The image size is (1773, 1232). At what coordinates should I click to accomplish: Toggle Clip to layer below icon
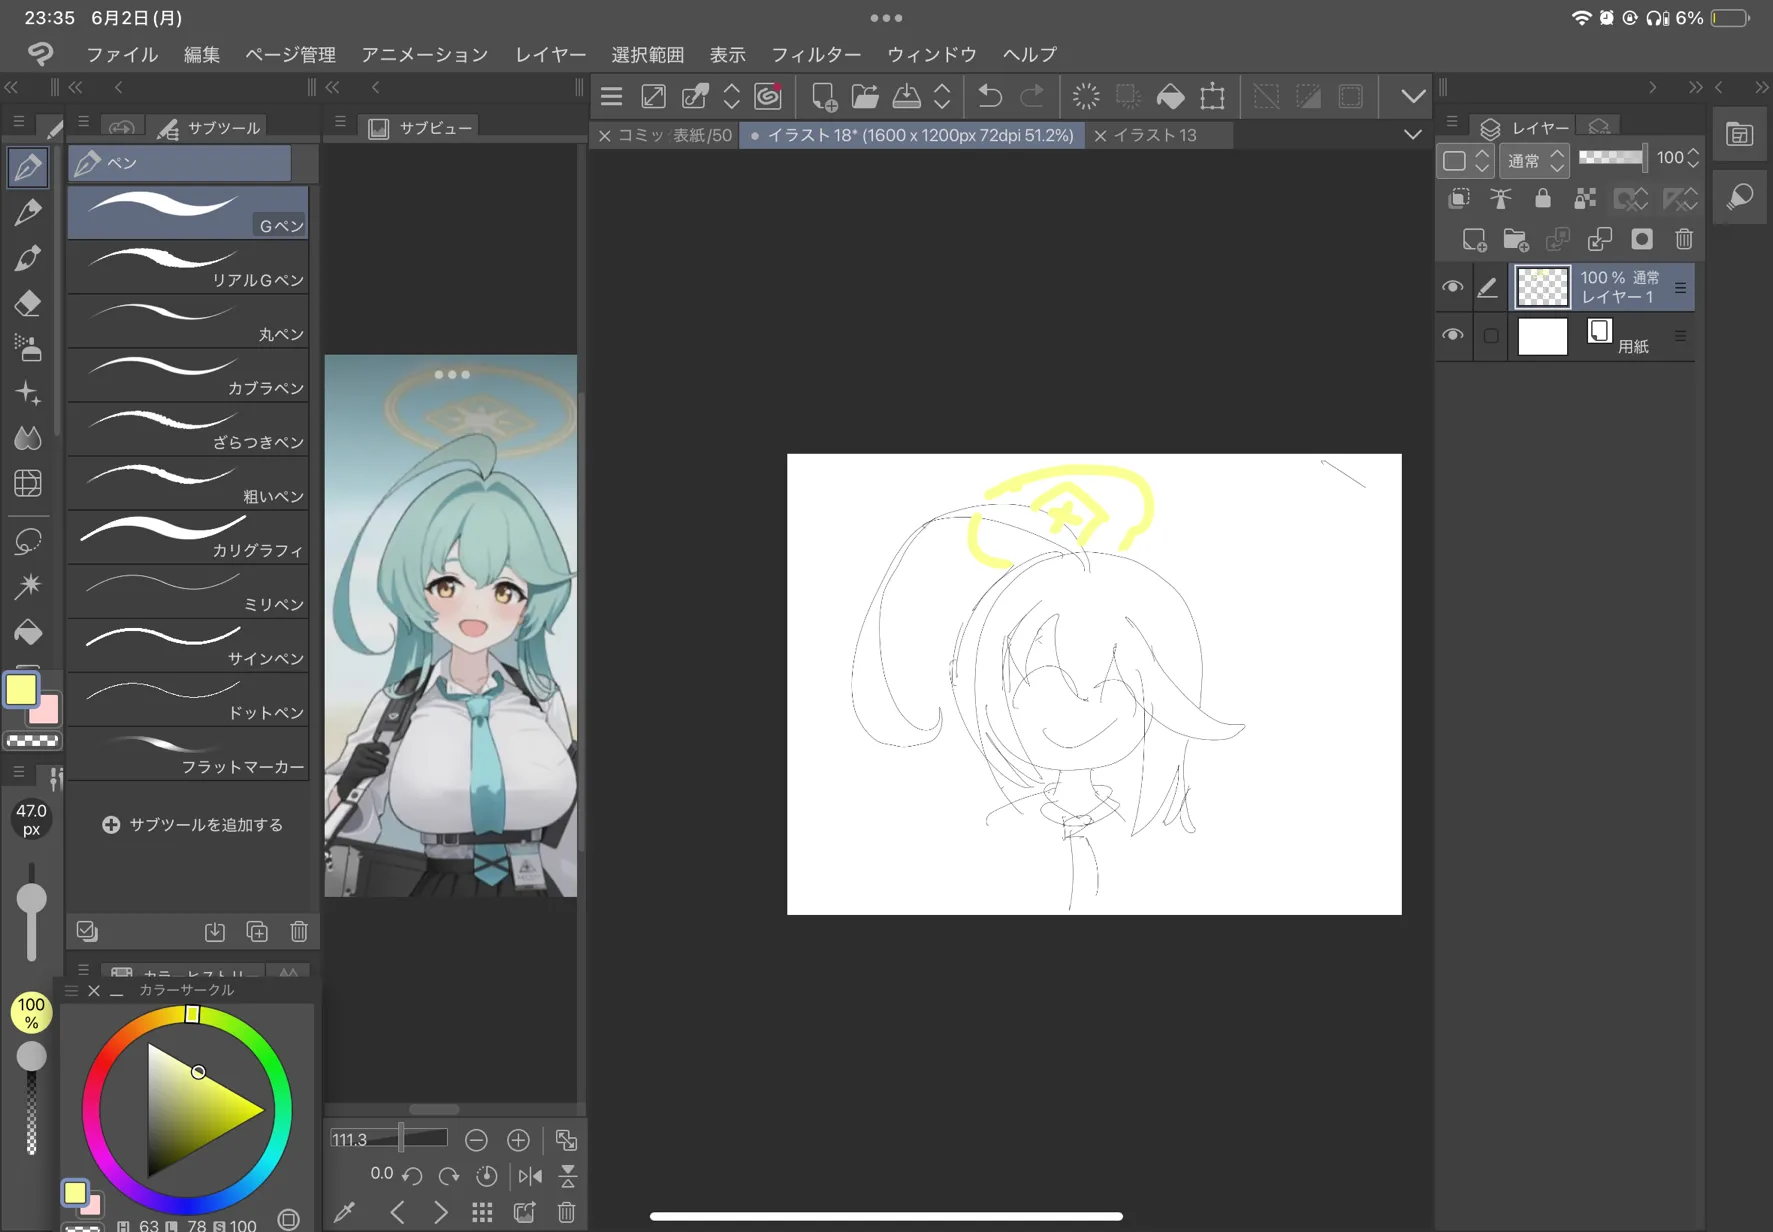1459,198
